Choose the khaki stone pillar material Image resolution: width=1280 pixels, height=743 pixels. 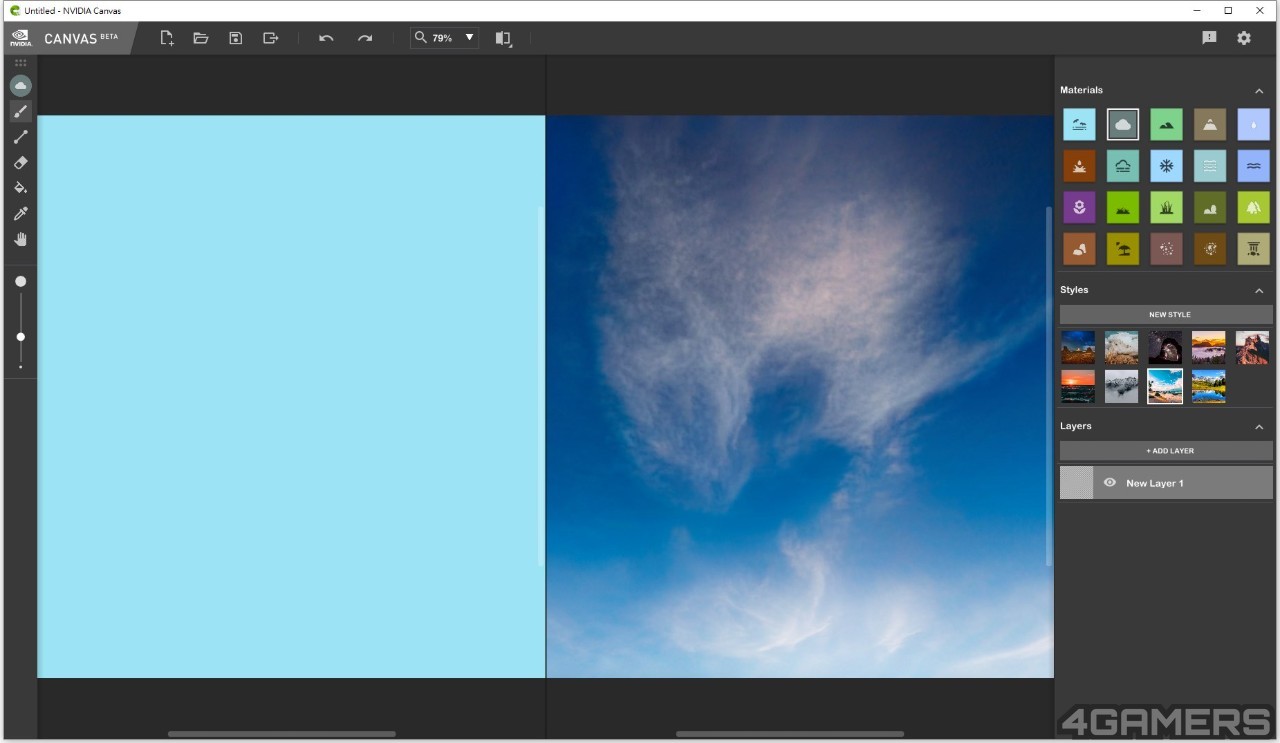[1254, 249]
